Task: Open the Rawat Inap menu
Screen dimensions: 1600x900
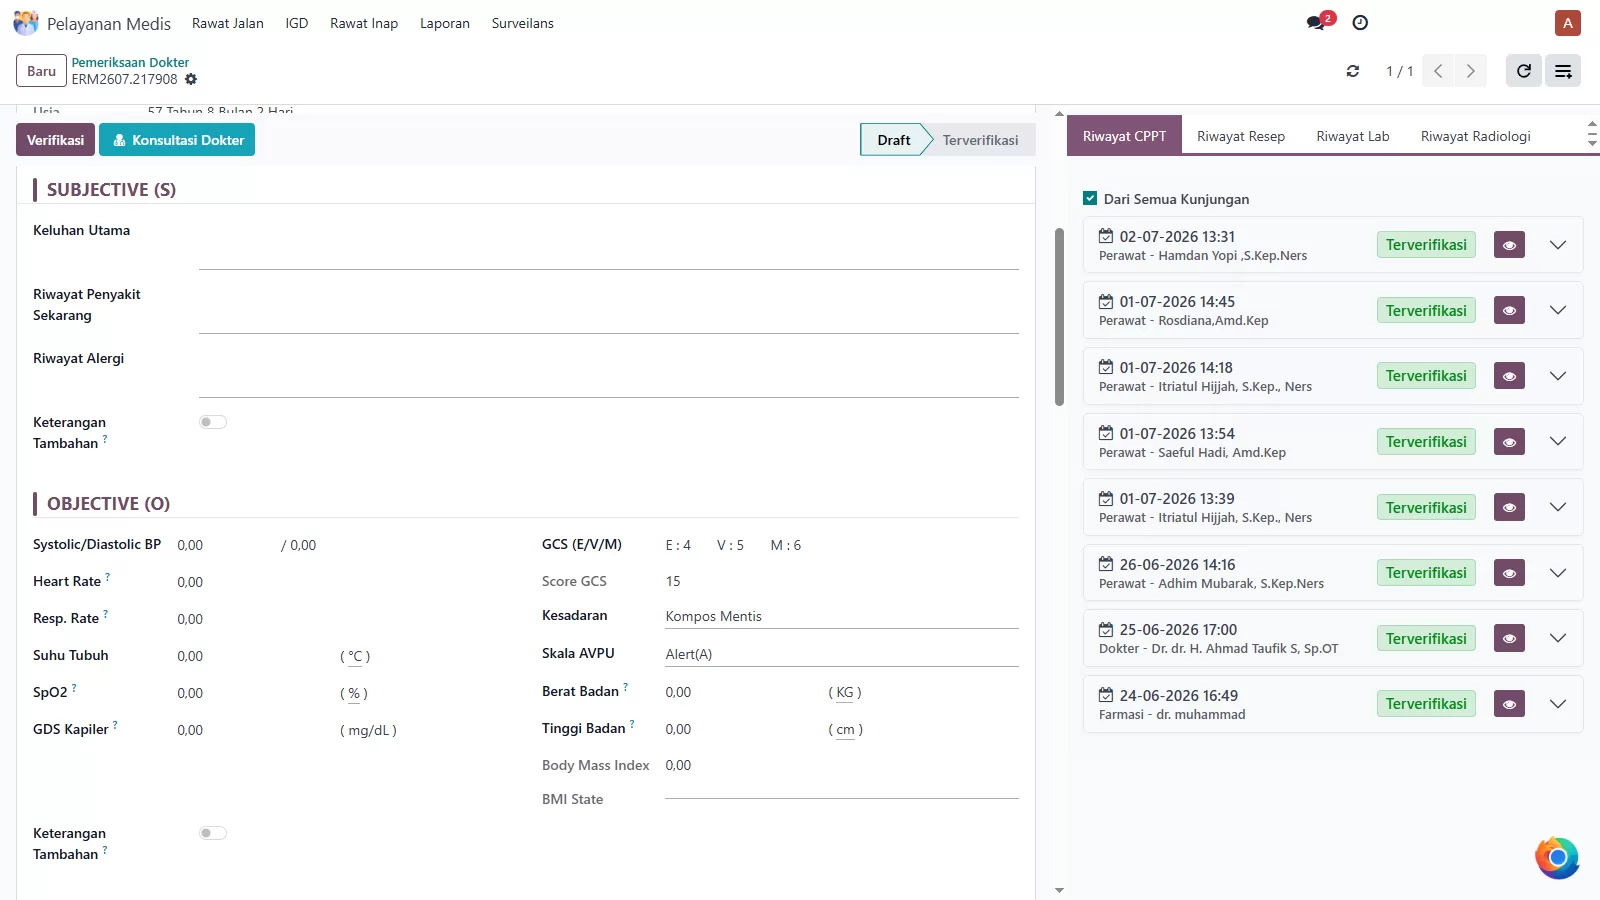Action: (364, 23)
